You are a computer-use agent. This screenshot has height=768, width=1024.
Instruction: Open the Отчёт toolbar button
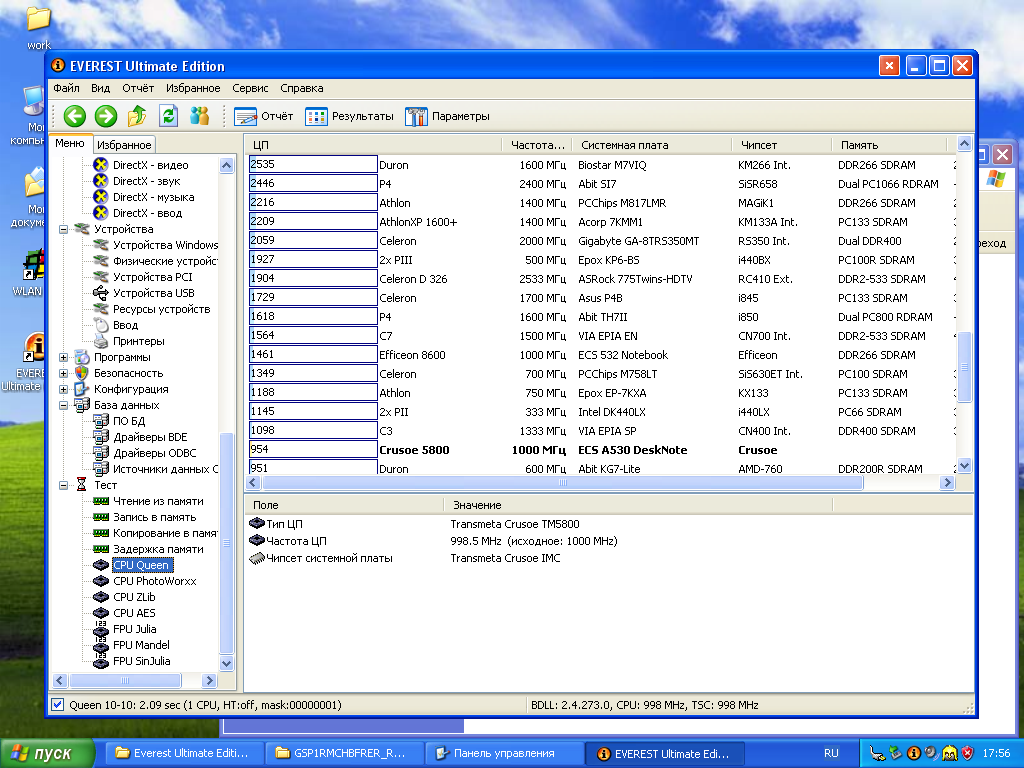pyautogui.click(x=264, y=116)
